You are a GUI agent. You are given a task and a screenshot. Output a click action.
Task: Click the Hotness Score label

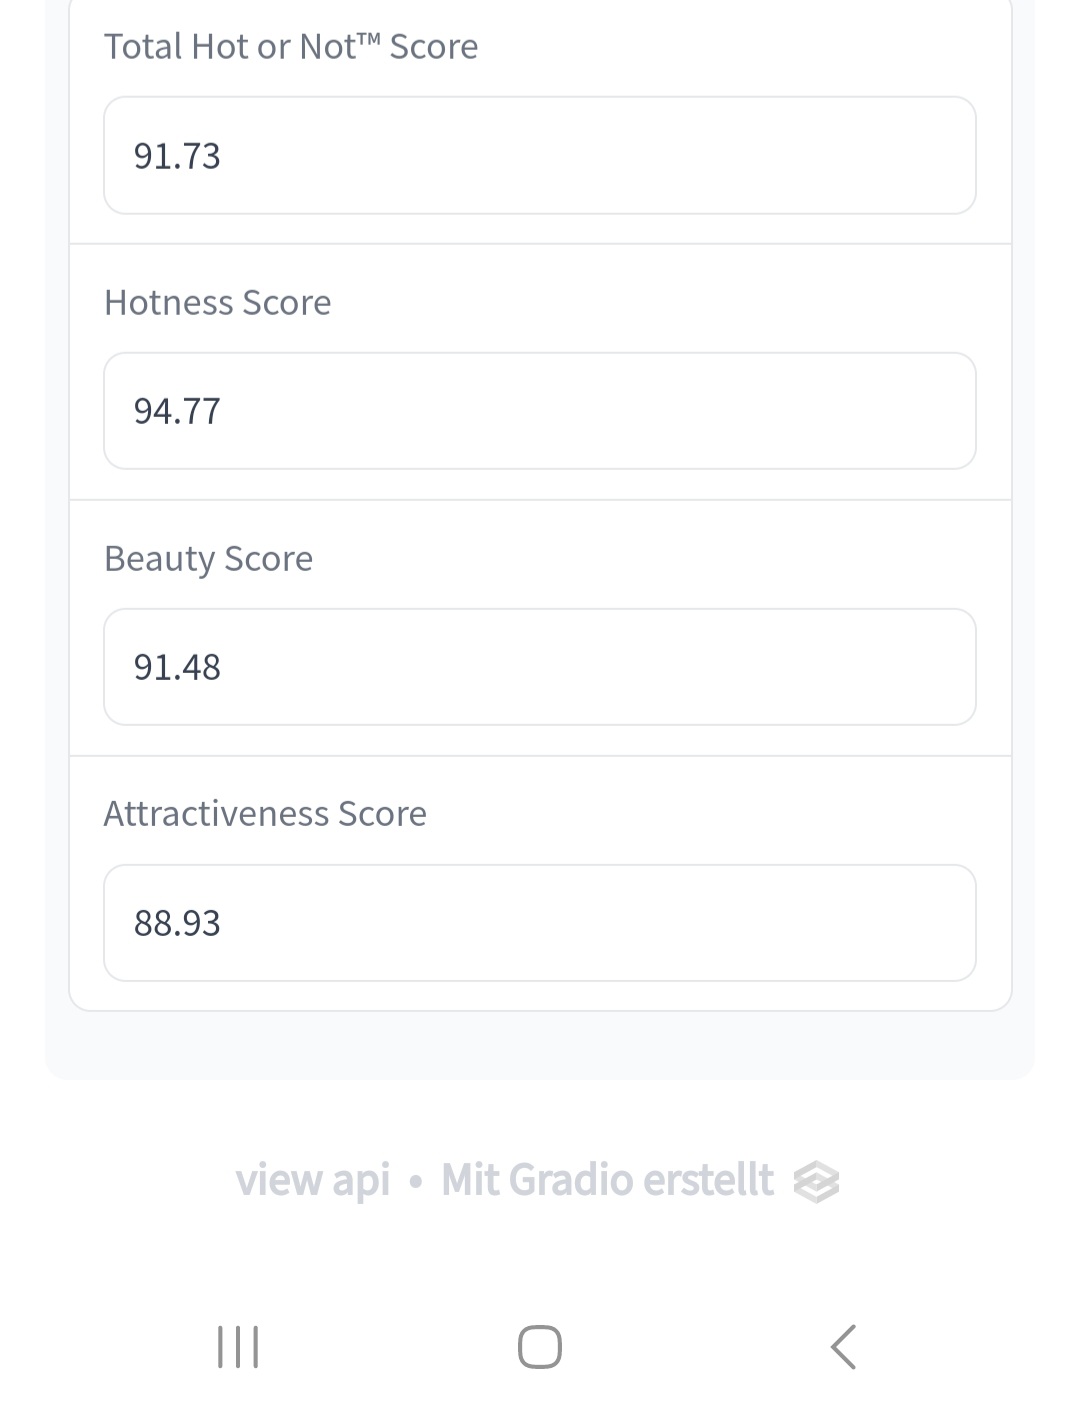click(x=218, y=303)
